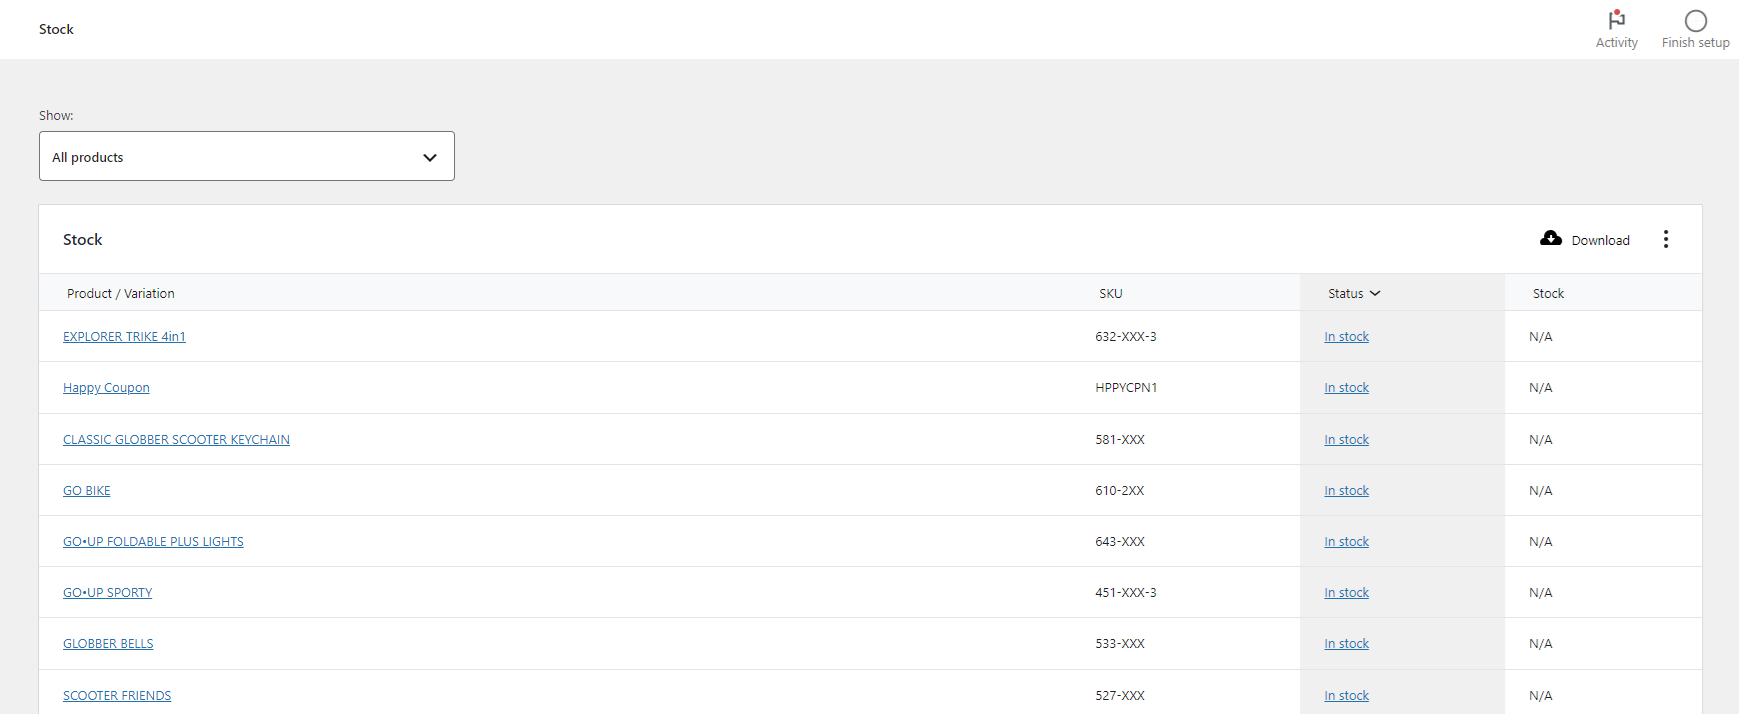This screenshot has height=714, width=1739.
Task: Click In stock for CLASSIC GLOBBER SCOOTER KEYCHAIN
Action: tap(1346, 440)
